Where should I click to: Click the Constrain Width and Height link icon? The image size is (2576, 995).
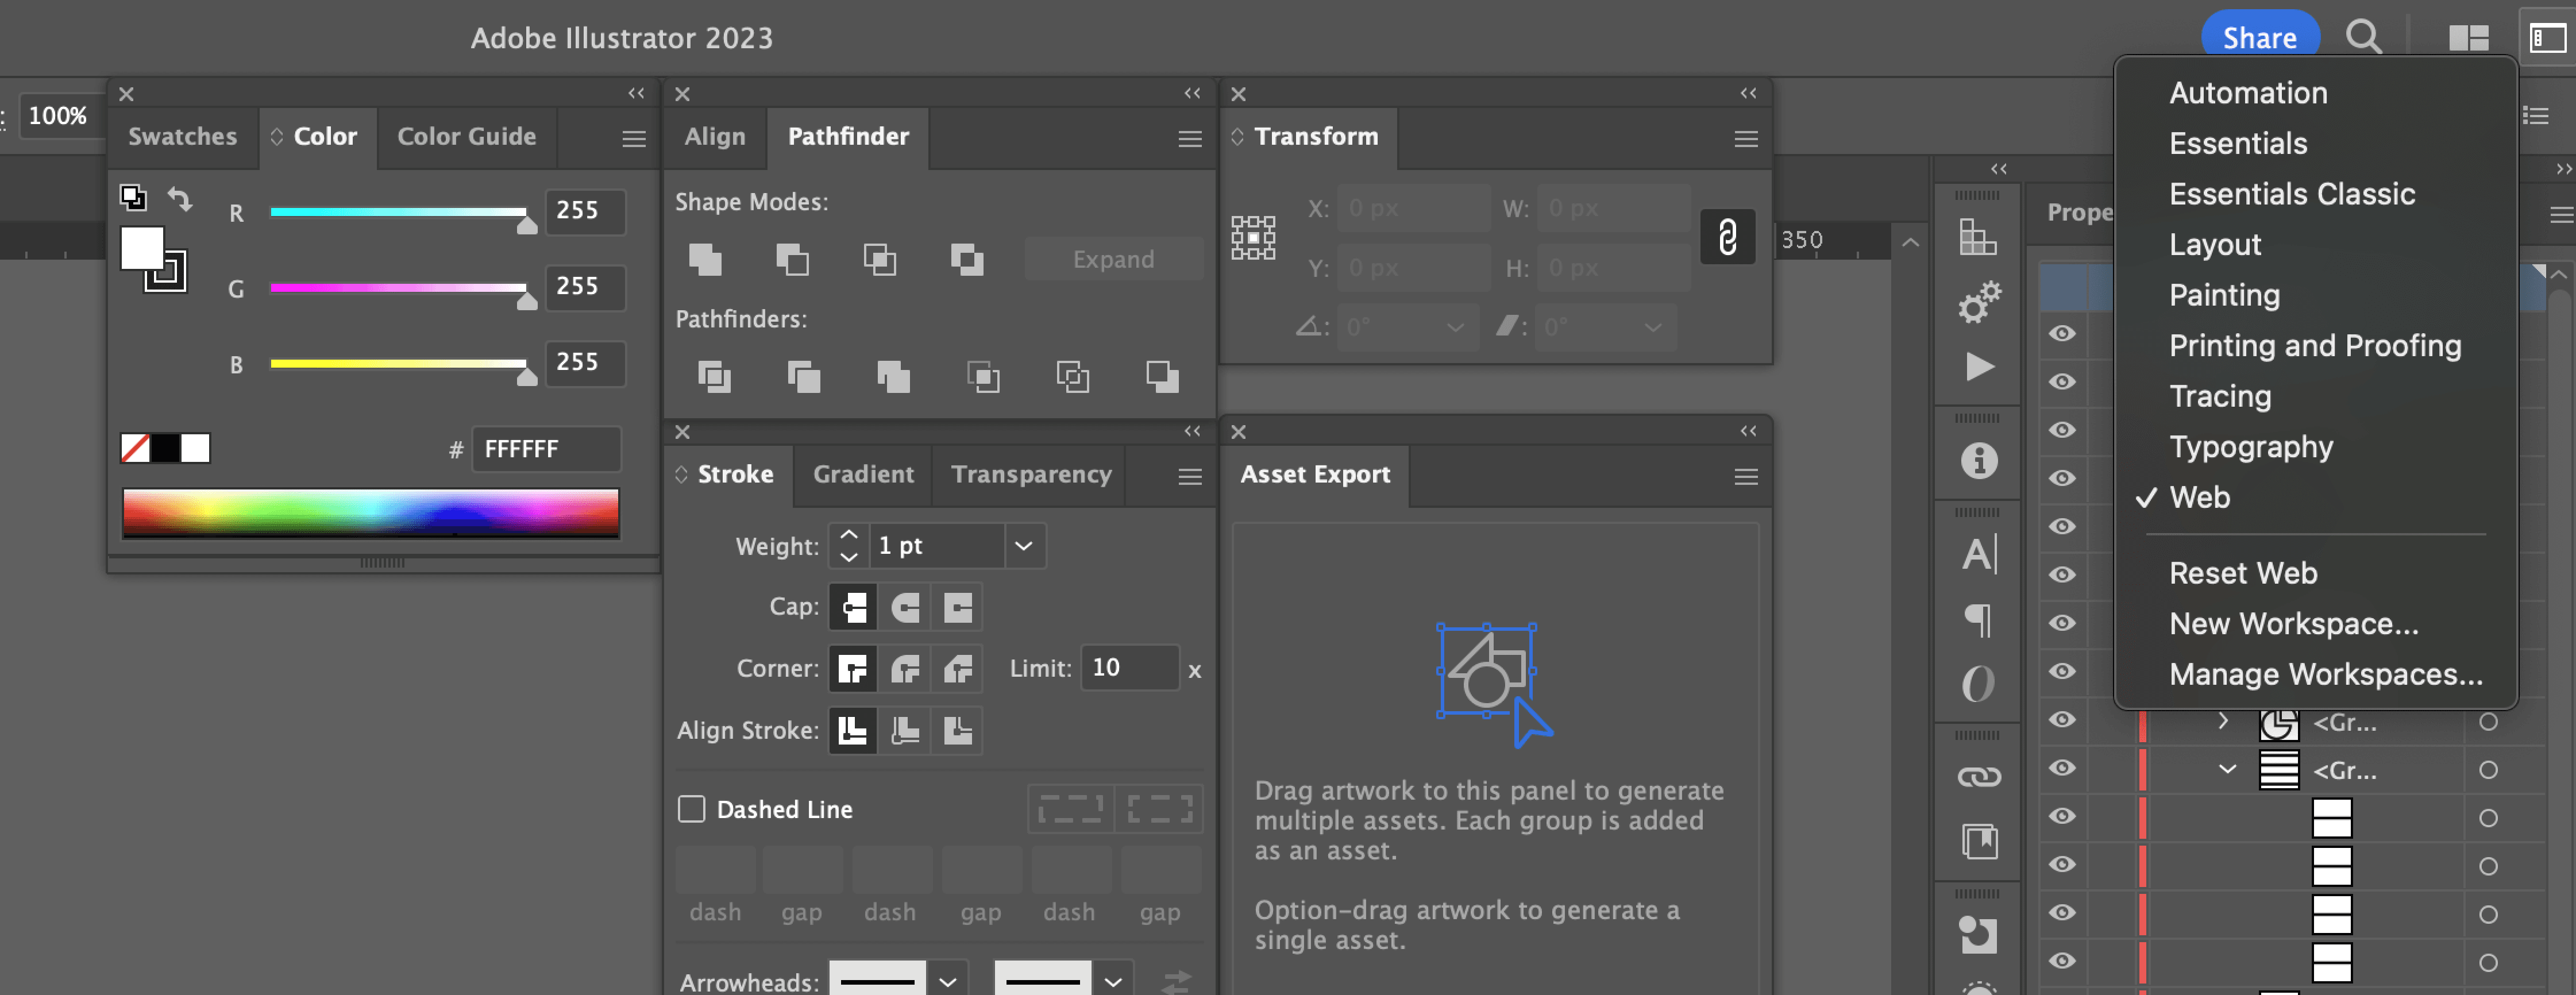pyautogui.click(x=1727, y=238)
